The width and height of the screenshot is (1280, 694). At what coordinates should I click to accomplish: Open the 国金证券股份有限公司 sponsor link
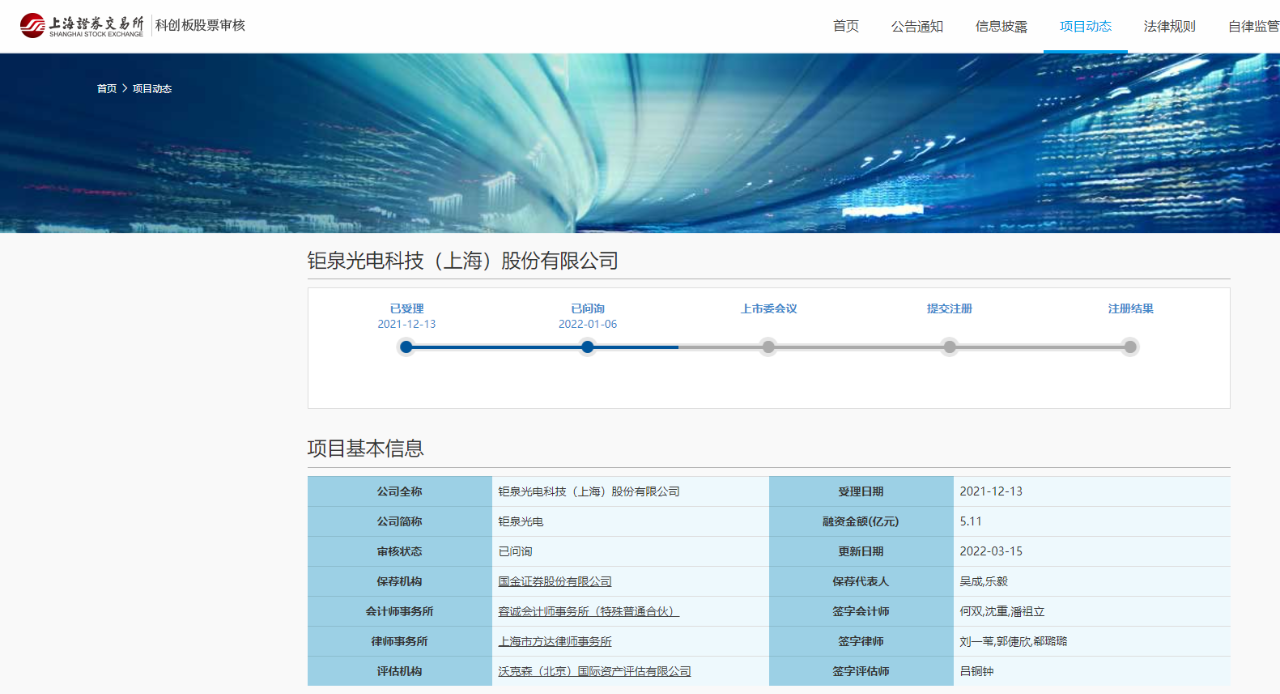click(x=555, y=581)
